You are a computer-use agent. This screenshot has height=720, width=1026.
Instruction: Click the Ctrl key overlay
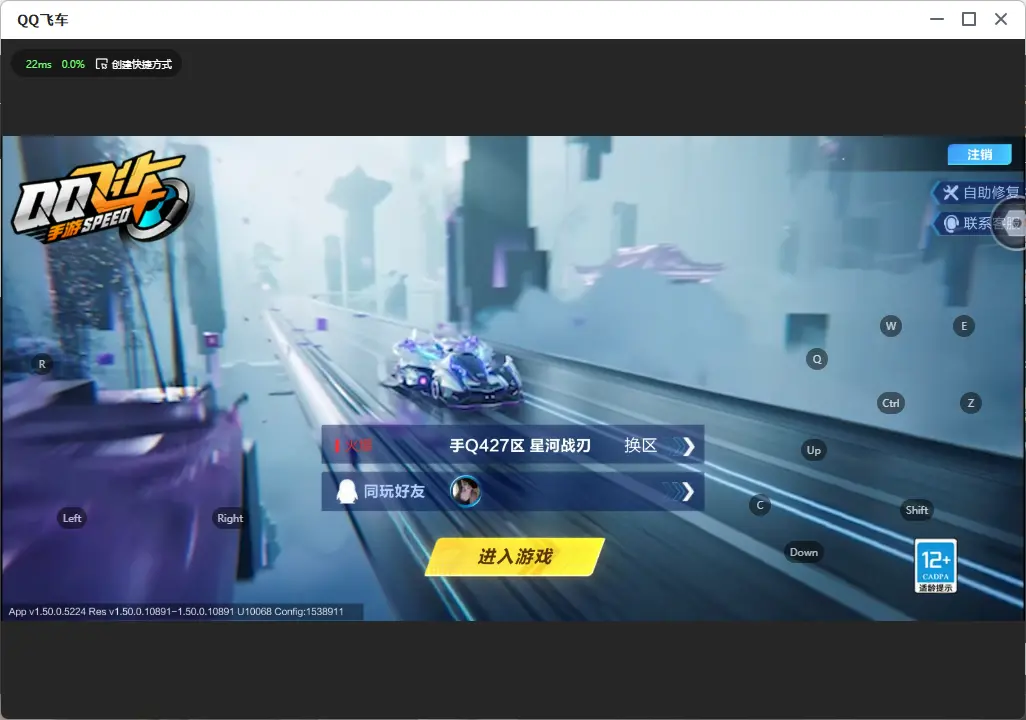[x=891, y=403]
